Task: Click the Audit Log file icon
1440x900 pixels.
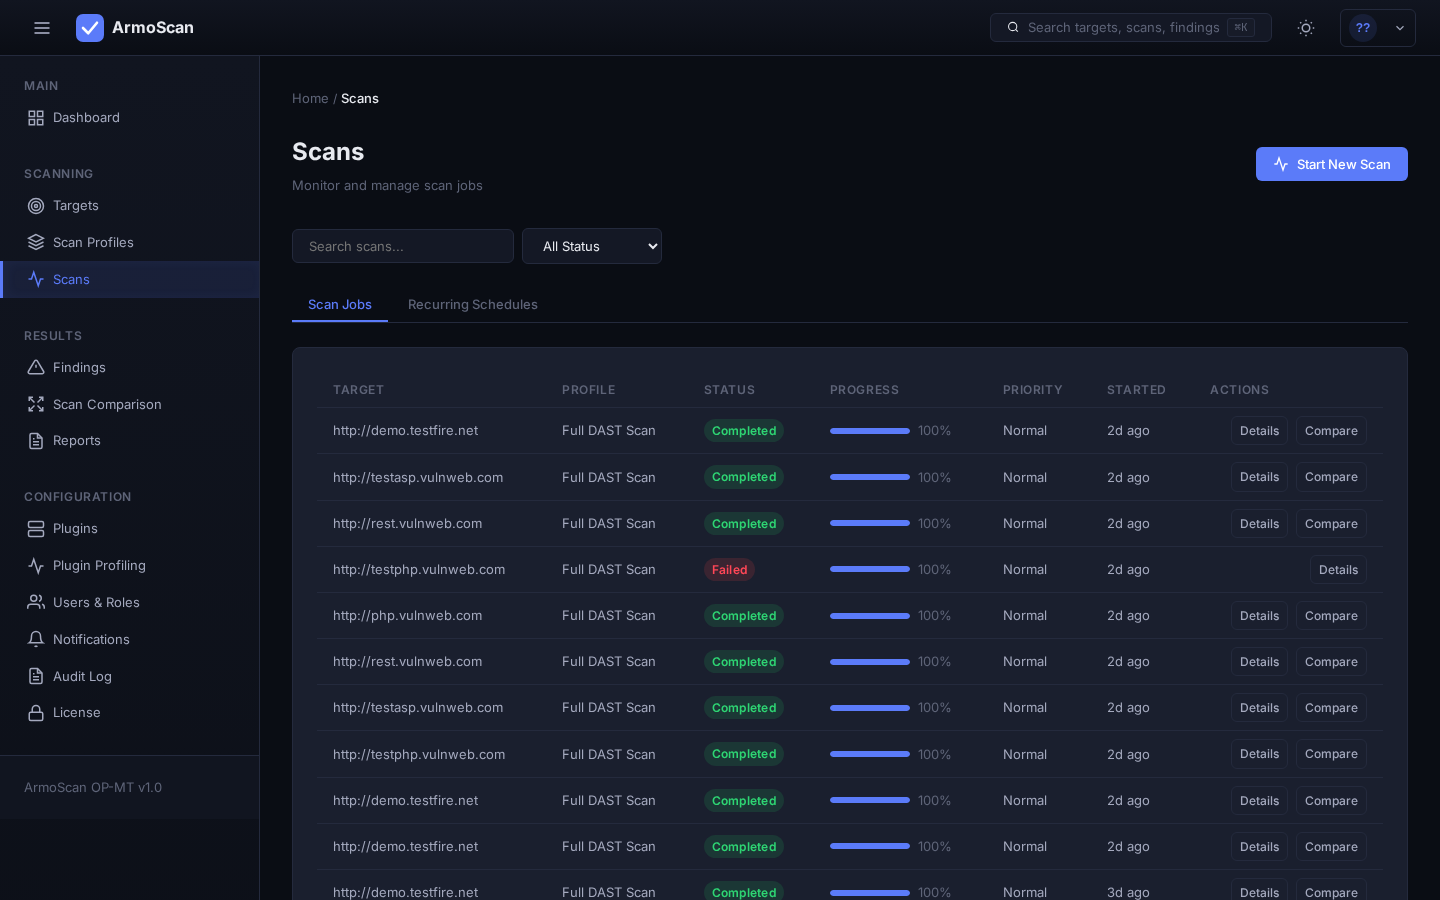Action: tap(36, 676)
